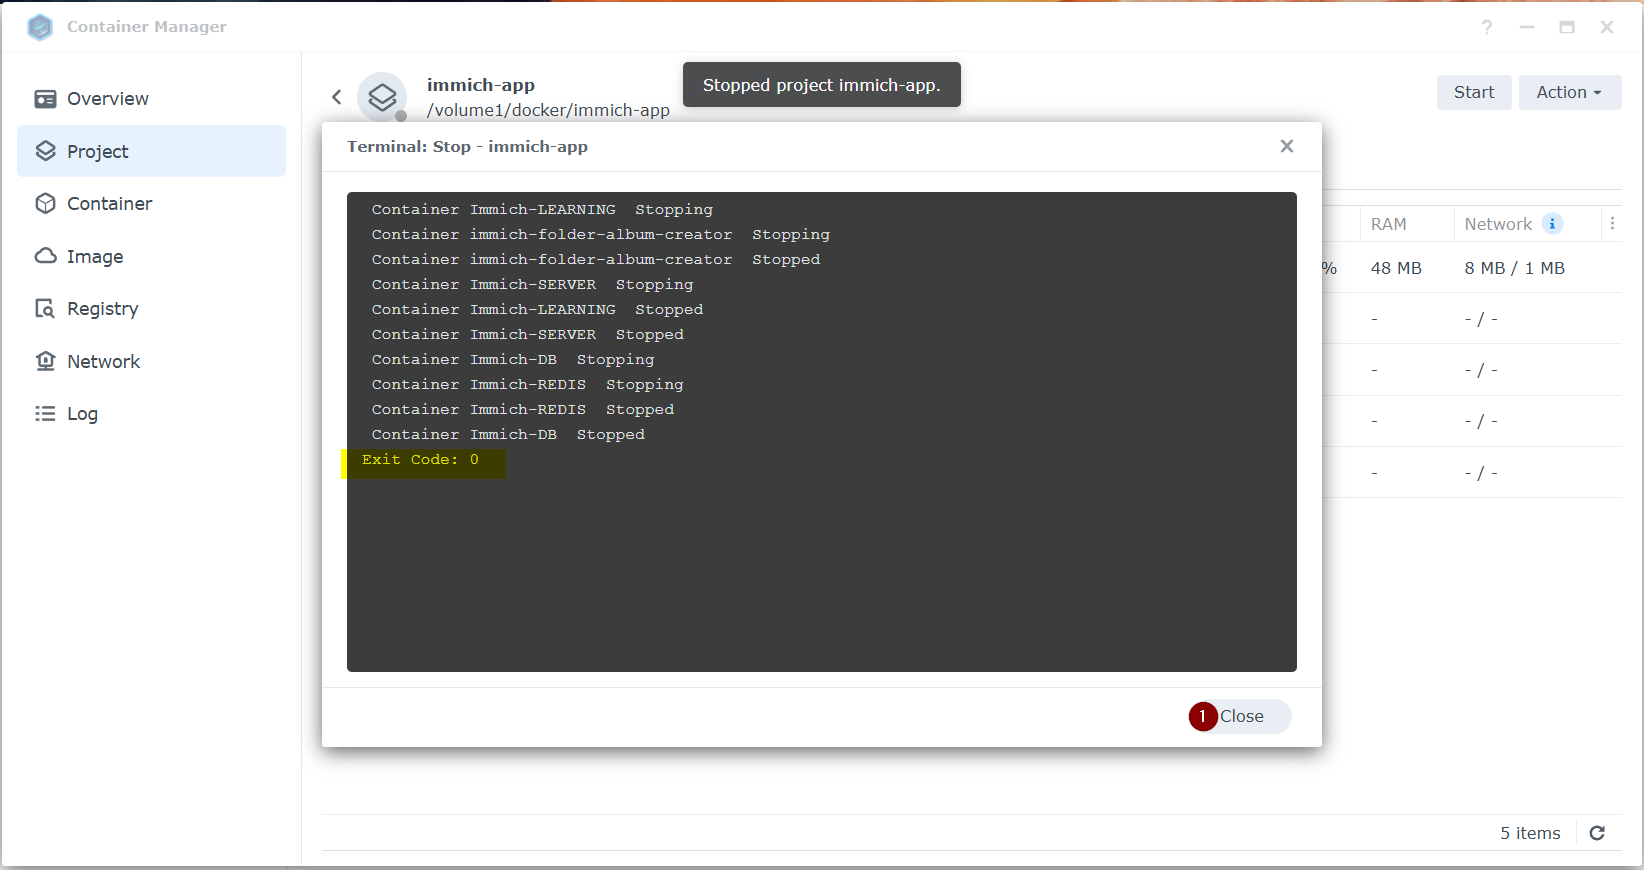Screen dimensions: 1644x870
Task: Click the Immich-DB Stopped terminal line
Action: point(508,435)
